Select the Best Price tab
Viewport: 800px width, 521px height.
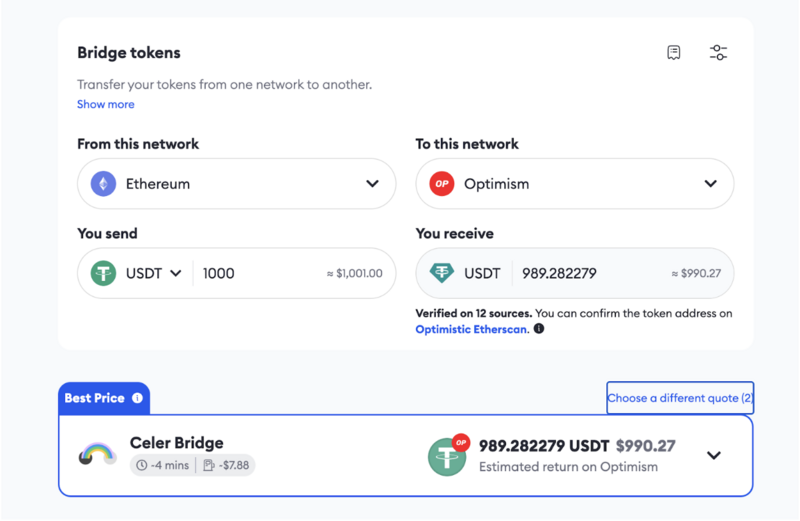pyautogui.click(x=104, y=398)
